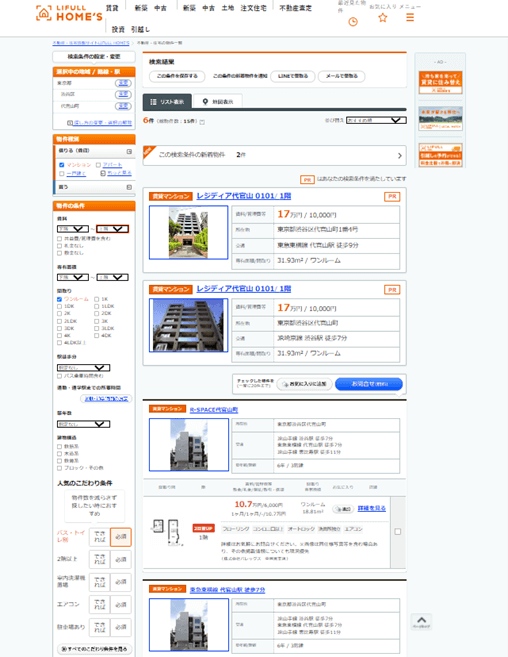
Task: Toggle the マンション checkbox
Action: 62,165
